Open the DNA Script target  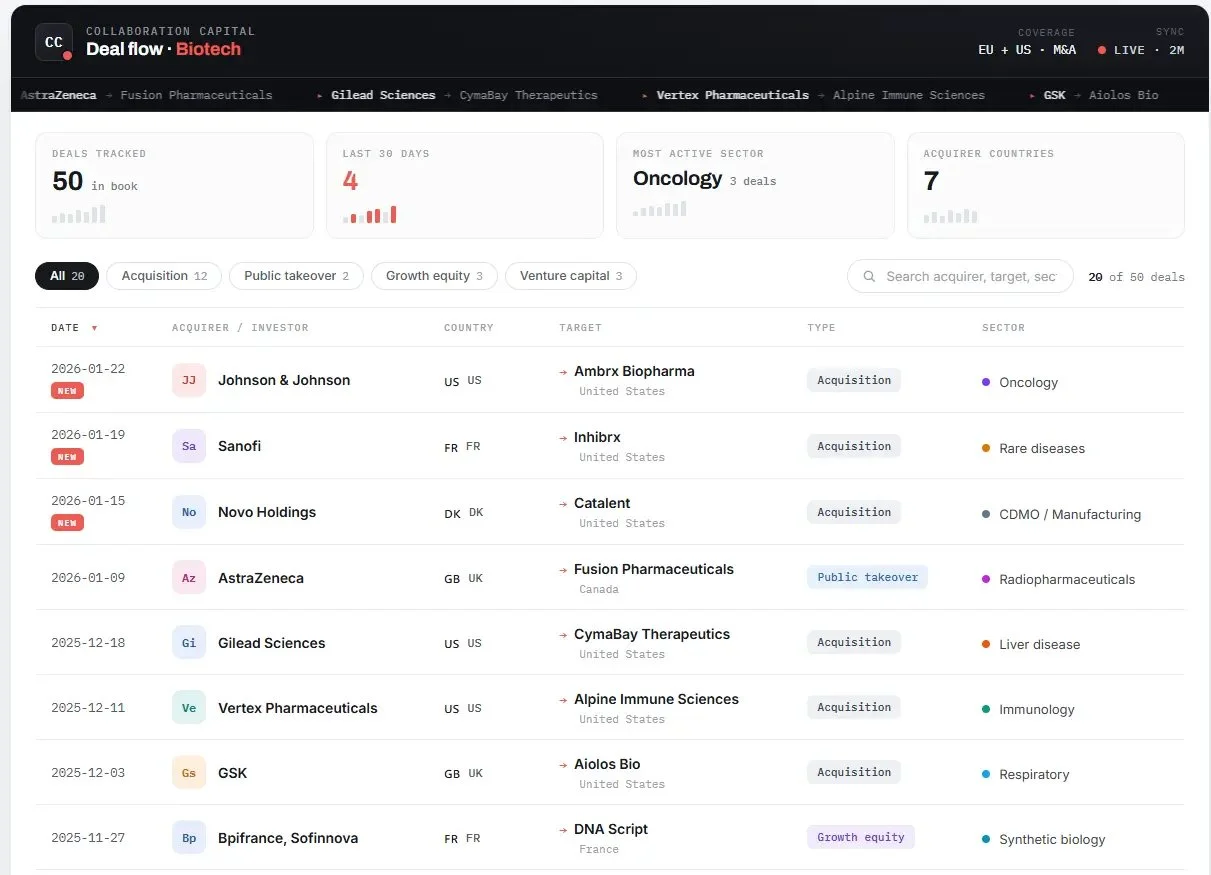coord(611,829)
